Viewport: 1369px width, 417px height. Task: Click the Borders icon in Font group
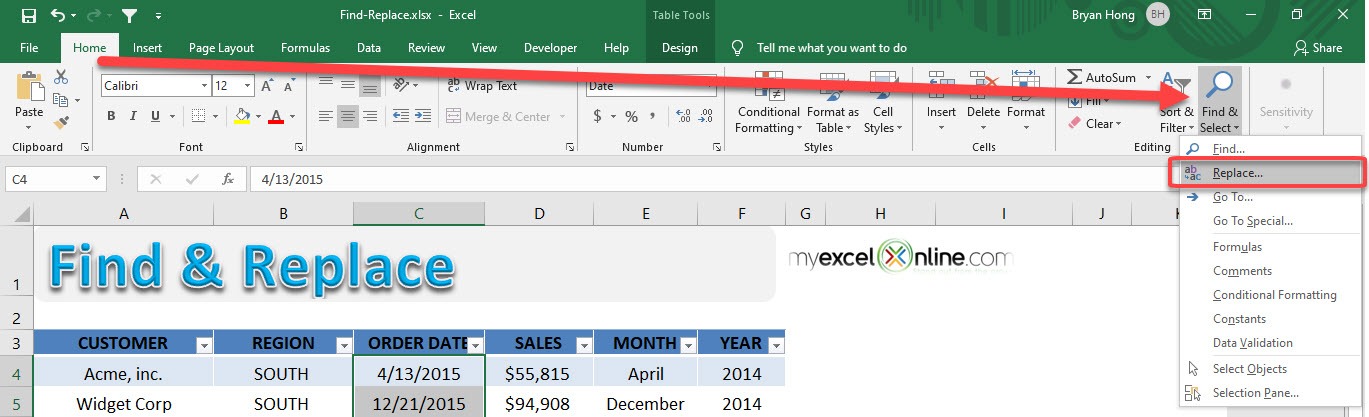(198, 116)
